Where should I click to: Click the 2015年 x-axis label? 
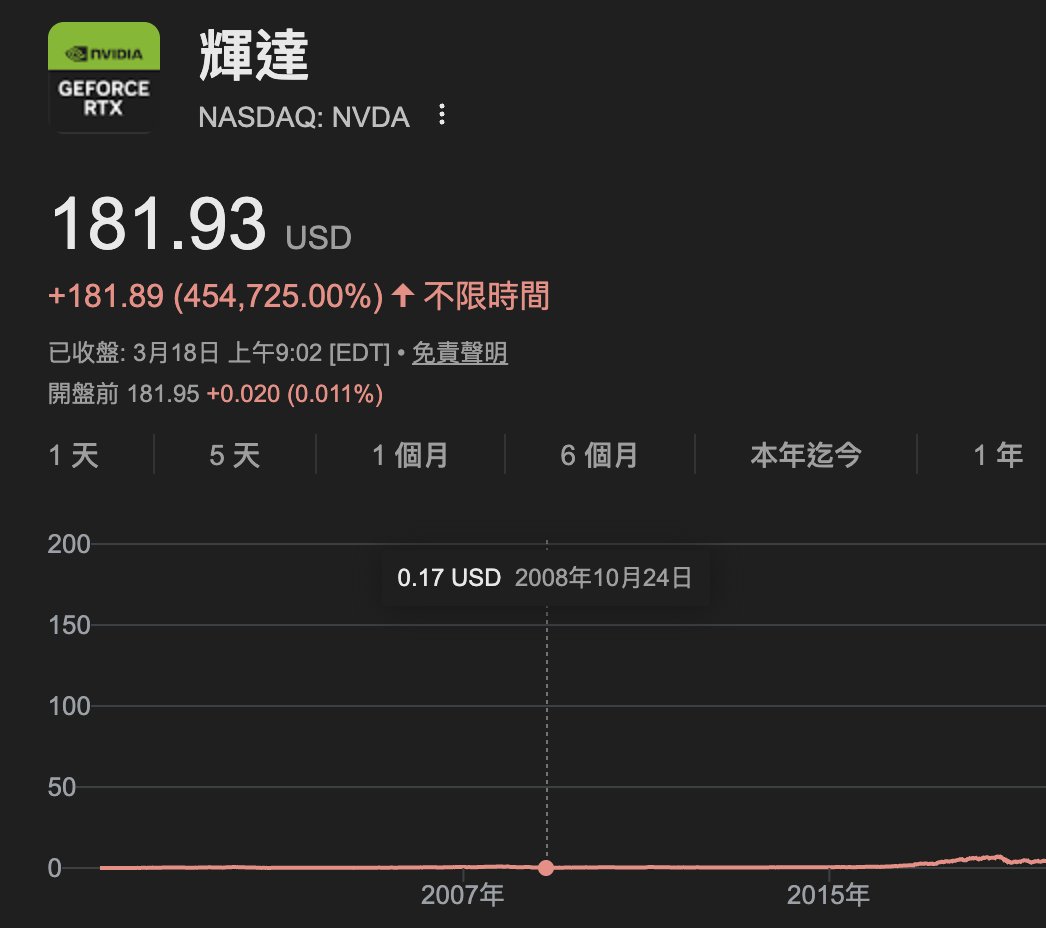point(828,895)
